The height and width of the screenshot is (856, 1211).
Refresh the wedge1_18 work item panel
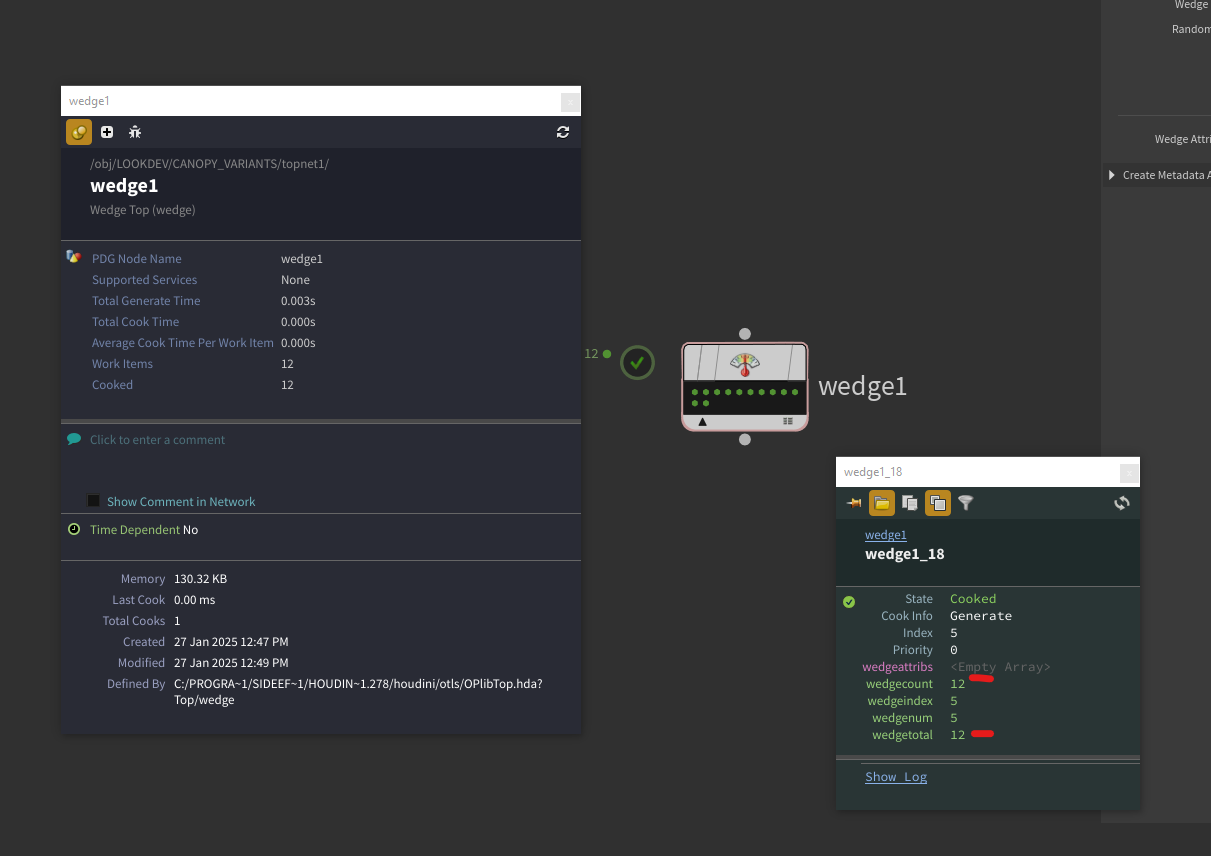tap(1122, 503)
